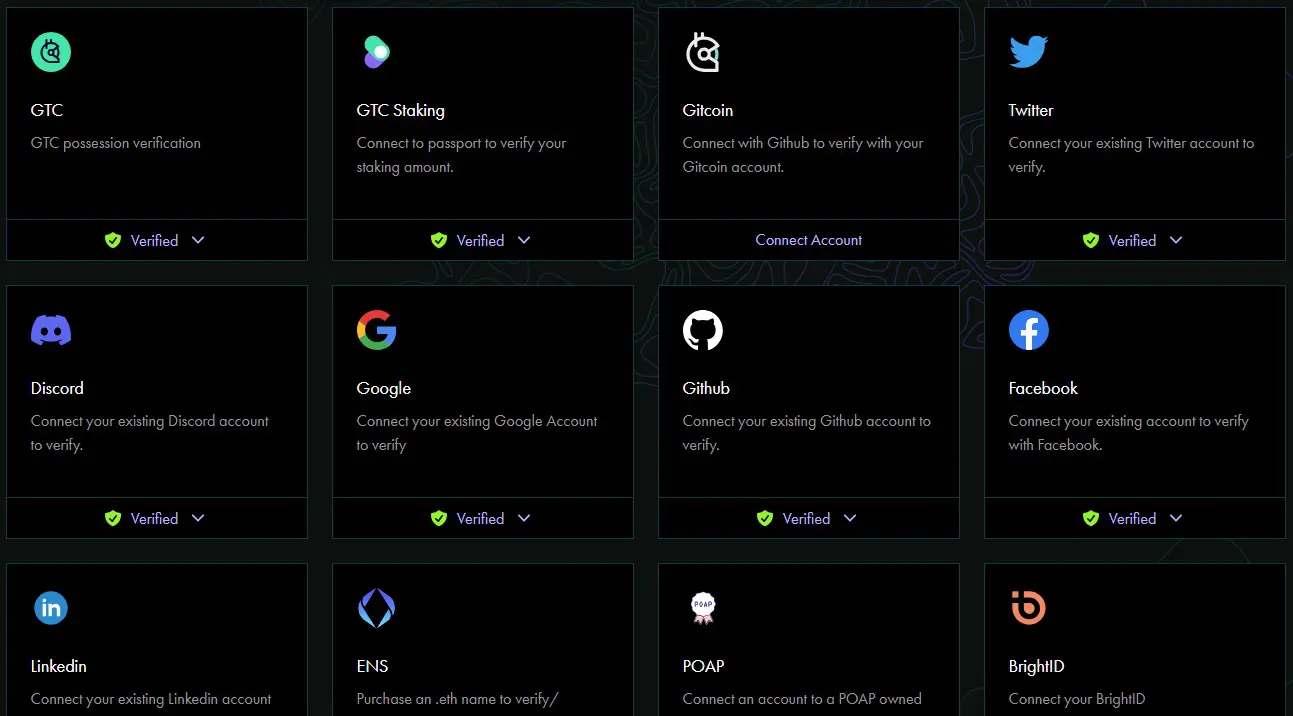This screenshot has width=1293, height=716.
Task: Click the POAP badge icon
Action: coord(703,608)
